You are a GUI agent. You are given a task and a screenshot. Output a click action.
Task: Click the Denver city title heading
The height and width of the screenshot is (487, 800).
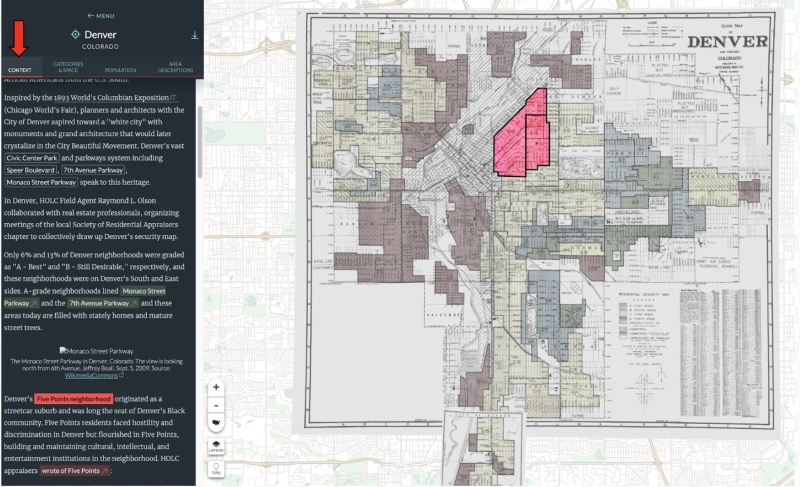101,34
